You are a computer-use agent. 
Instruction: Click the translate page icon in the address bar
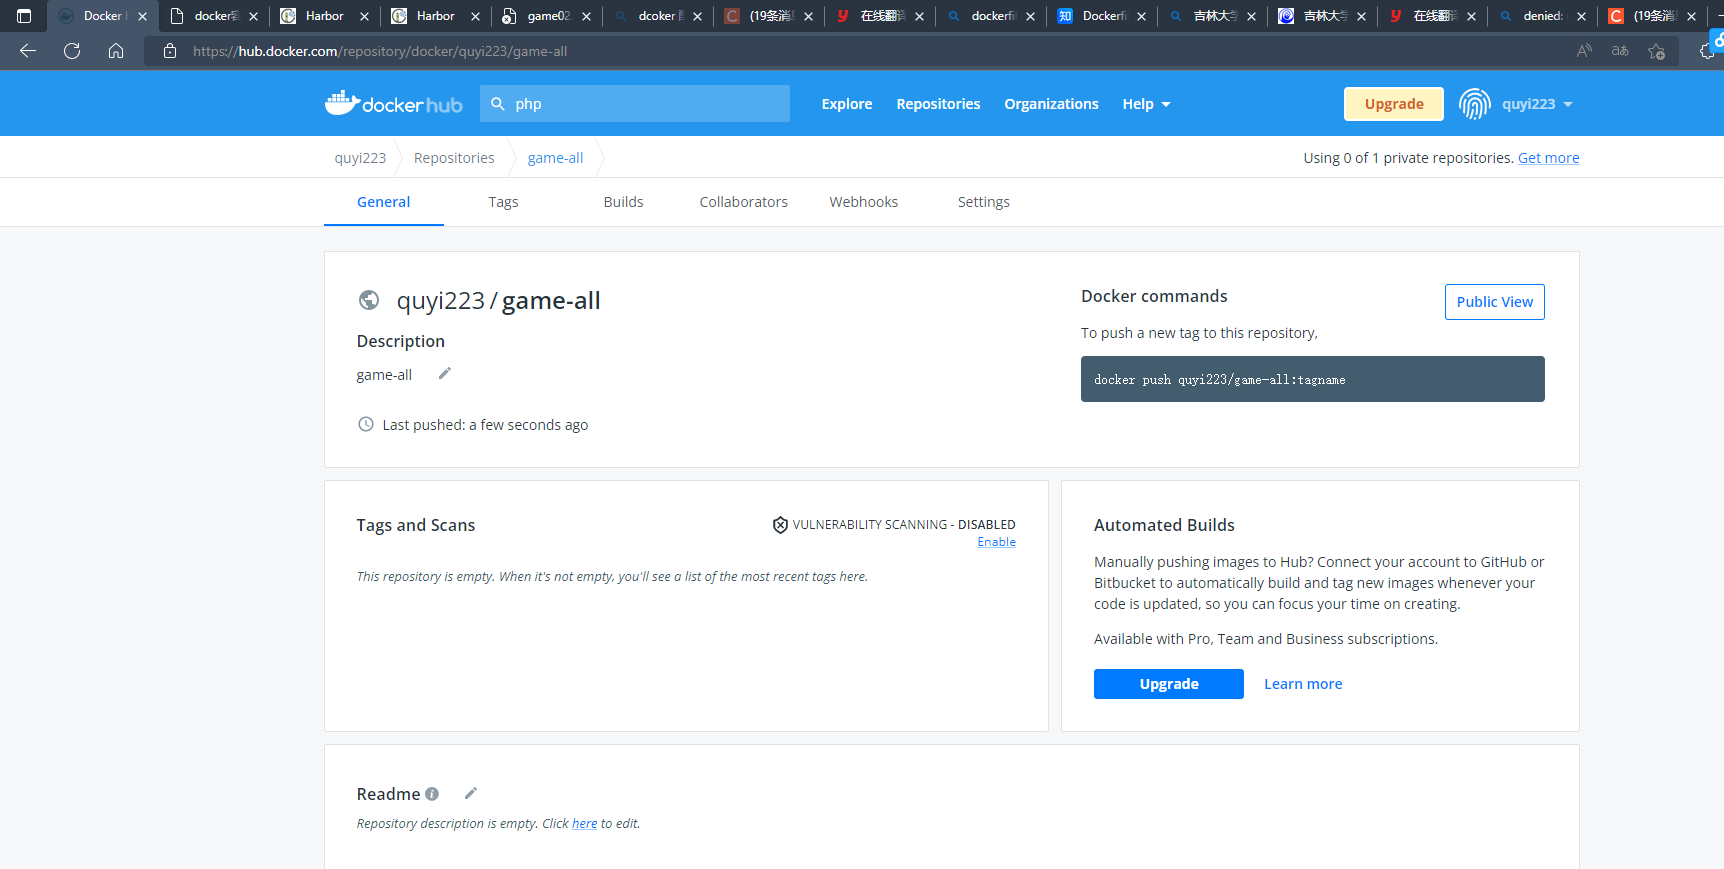[1620, 51]
